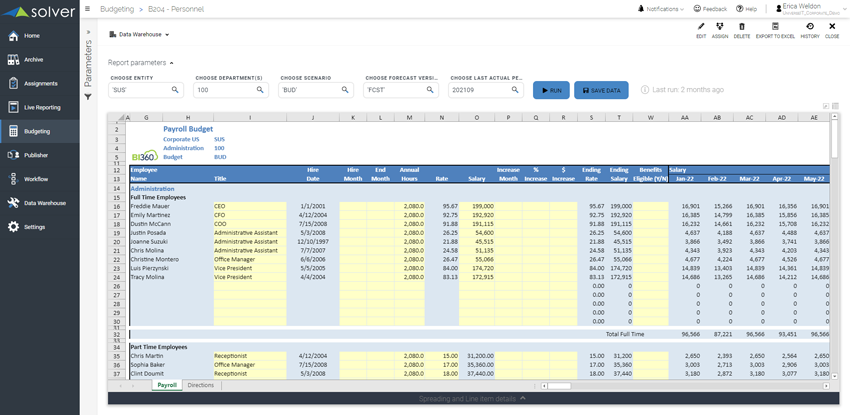This screenshot has width=850, height=415.
Task: Click the Choose Scenario input field
Action: pos(305,90)
